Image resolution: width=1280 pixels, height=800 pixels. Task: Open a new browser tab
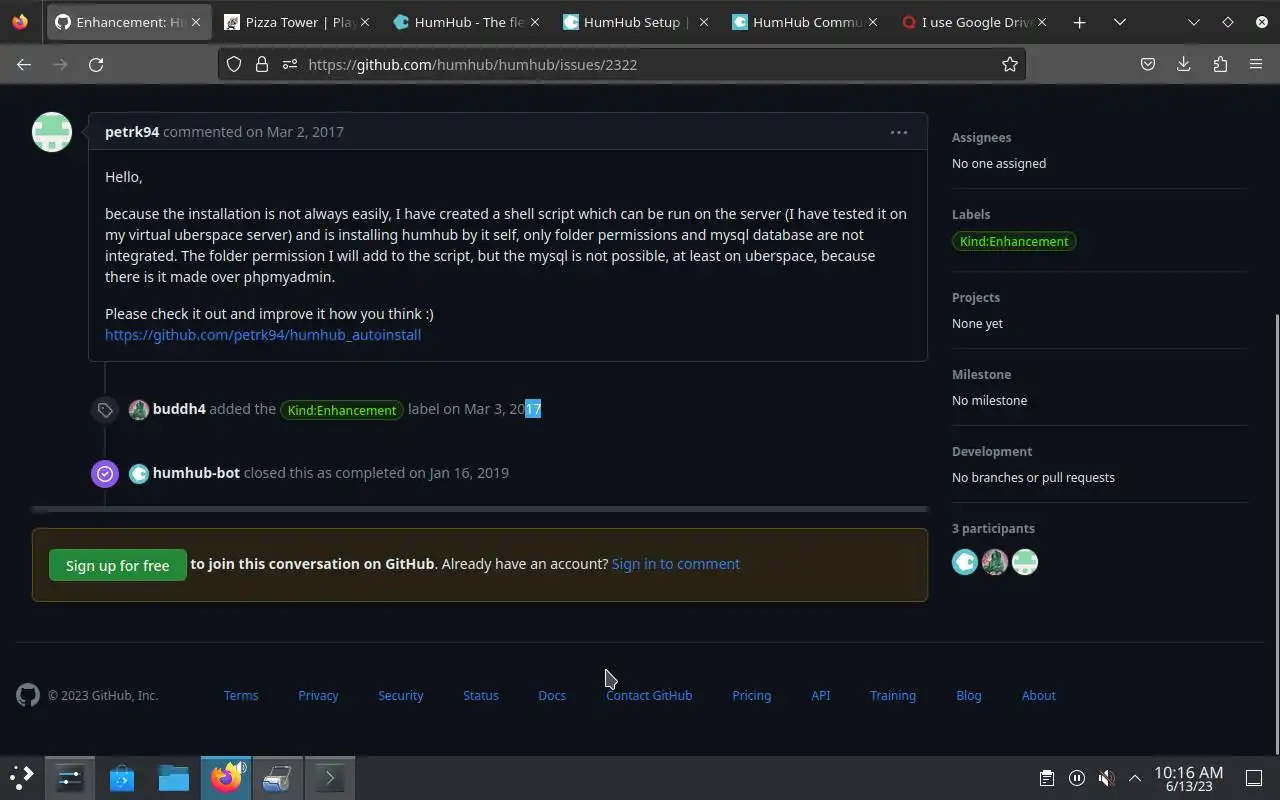coord(1079,22)
